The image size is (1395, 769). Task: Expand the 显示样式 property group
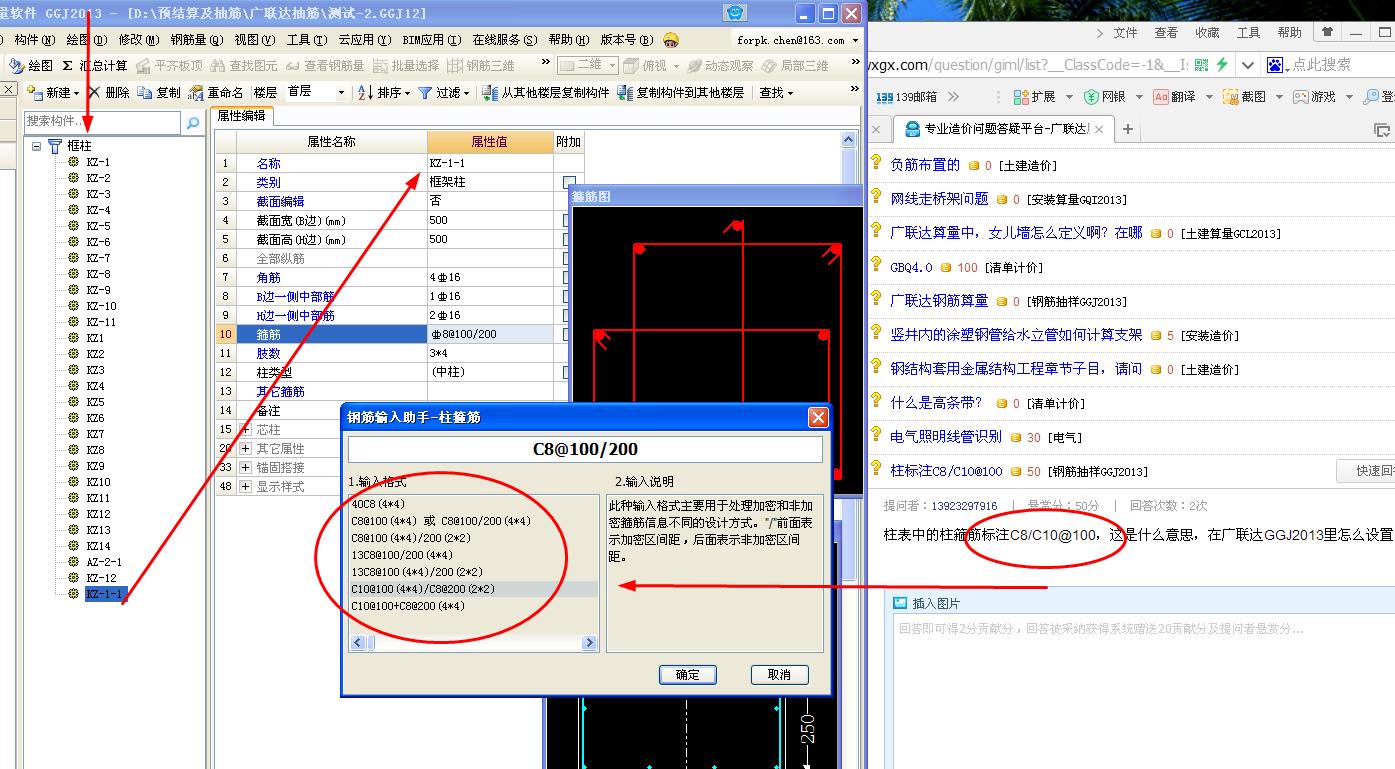coord(246,487)
